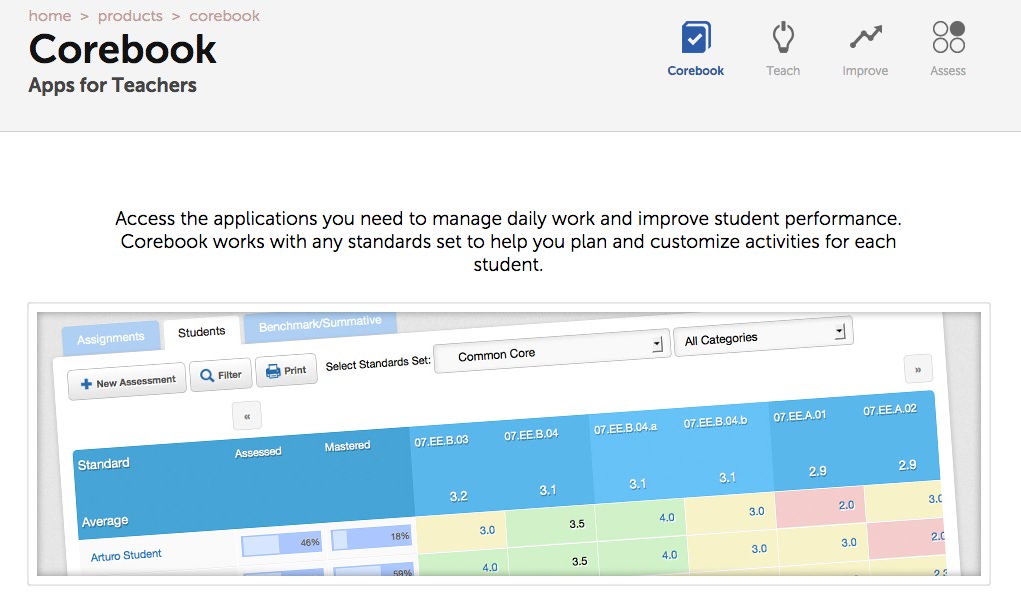The image size is (1021, 601).
Task: Select the 07.EE.B.04 standard column header
Action: (531, 434)
